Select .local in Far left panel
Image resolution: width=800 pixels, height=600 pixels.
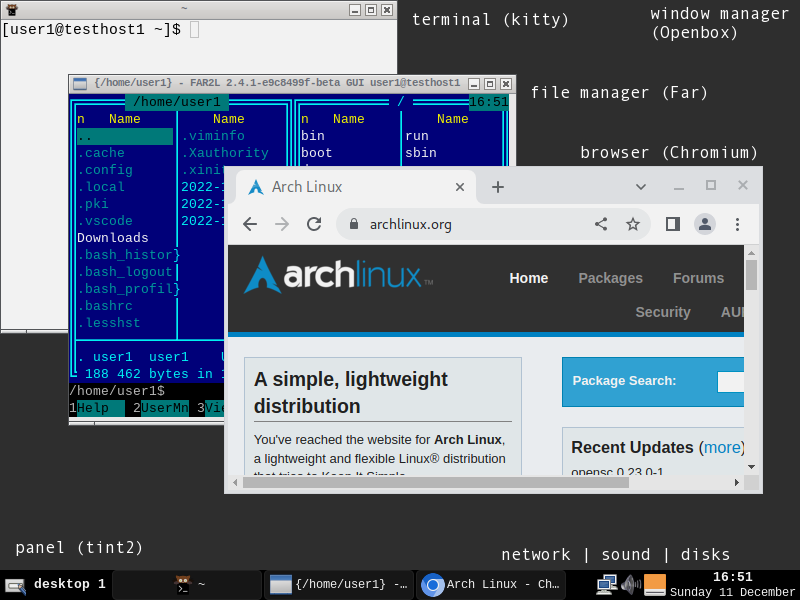[x=101, y=187]
